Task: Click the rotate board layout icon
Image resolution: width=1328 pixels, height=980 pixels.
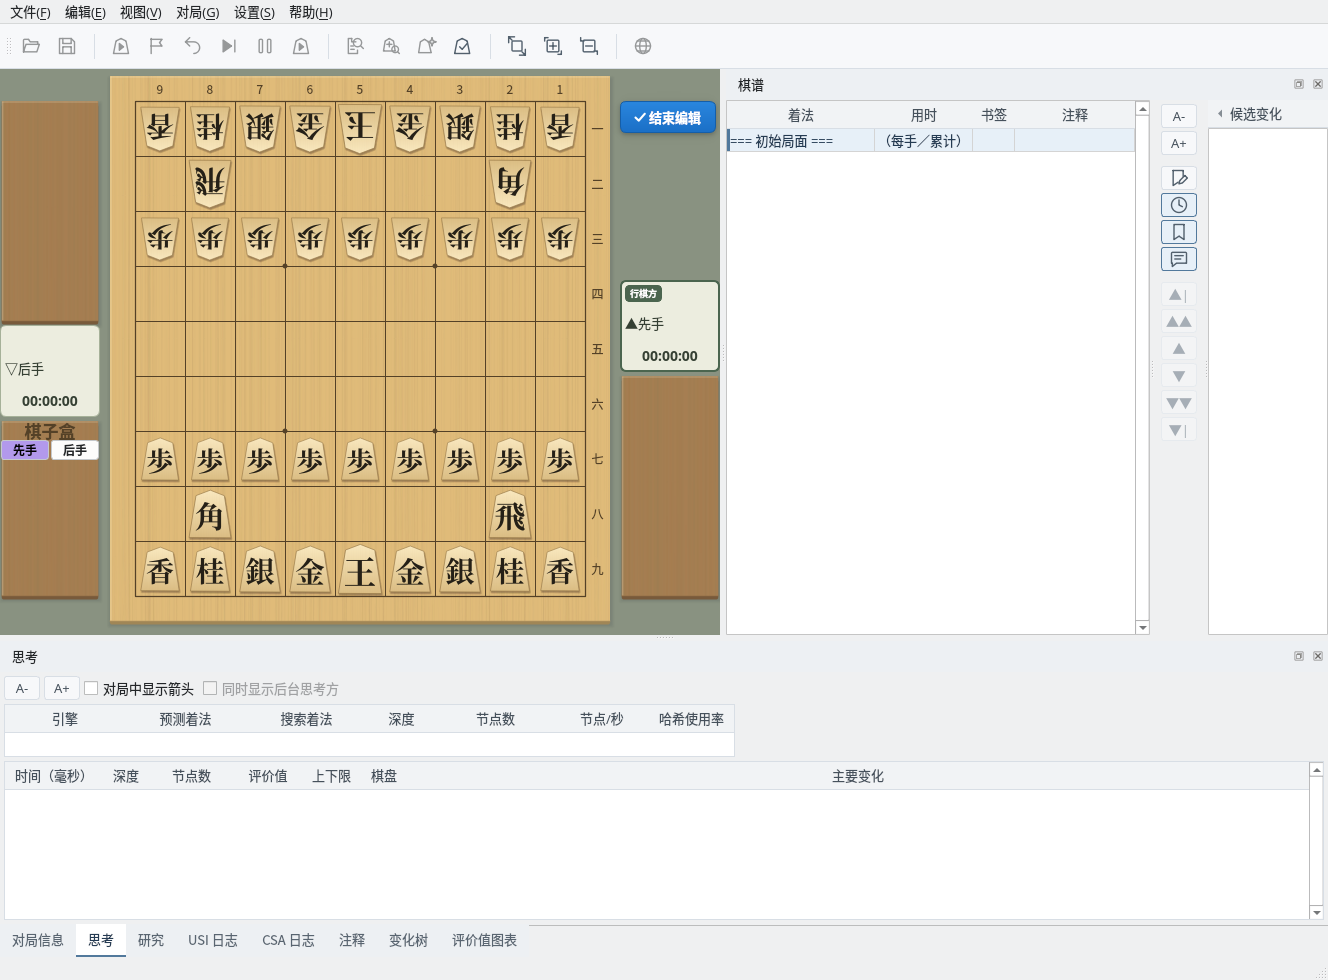Action: (x=517, y=46)
